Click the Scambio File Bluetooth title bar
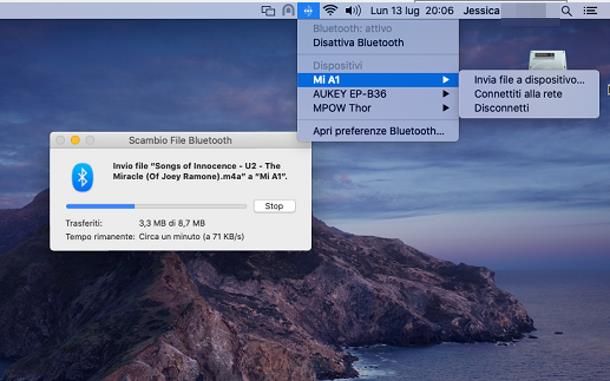The height and width of the screenshot is (381, 610). 181,140
